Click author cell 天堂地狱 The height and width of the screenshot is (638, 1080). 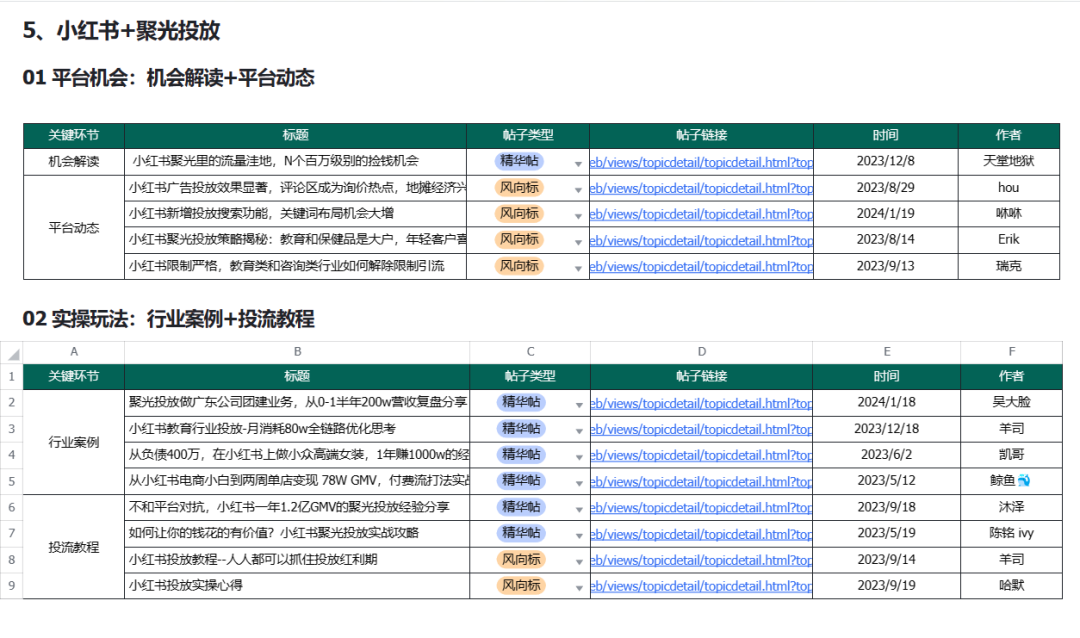pos(1008,161)
